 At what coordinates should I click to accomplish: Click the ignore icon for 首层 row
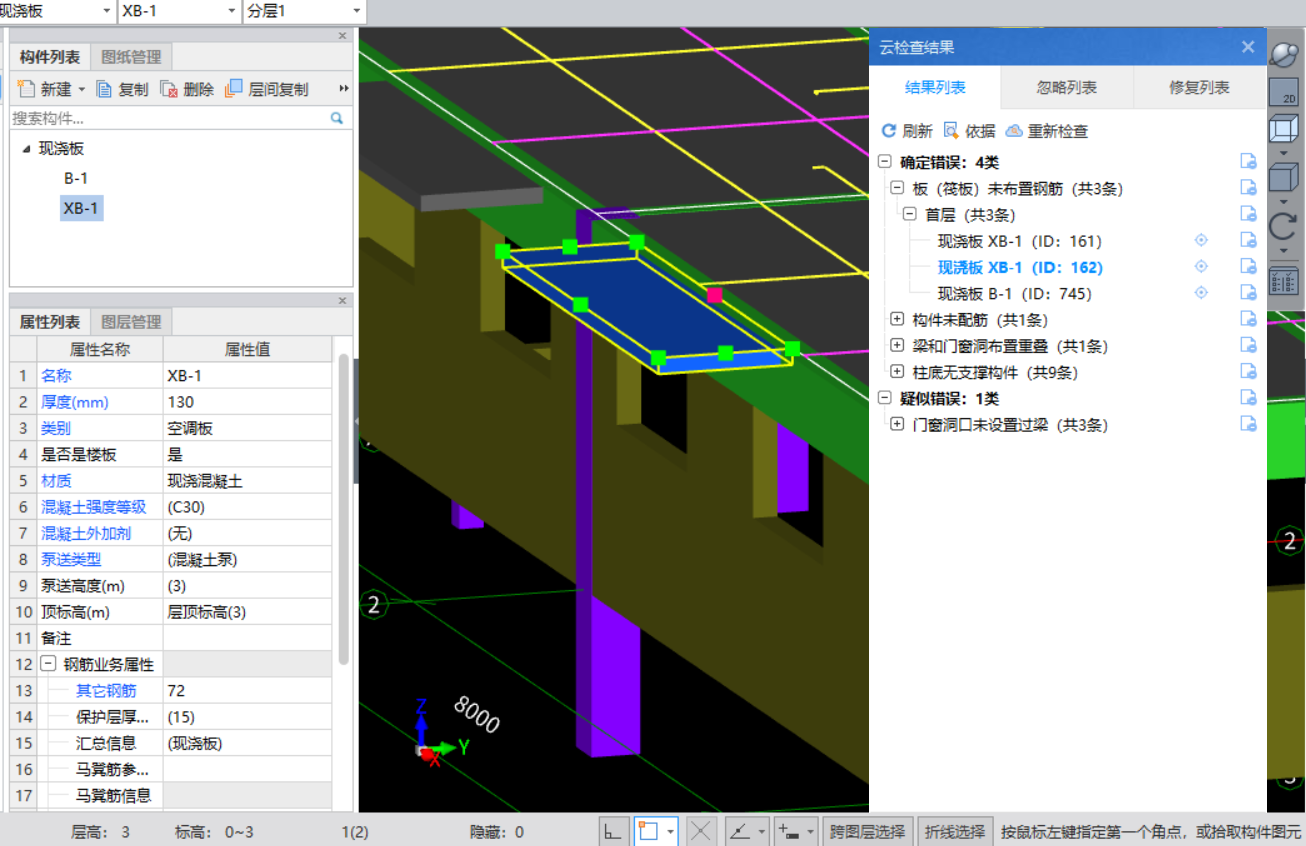tap(1248, 213)
